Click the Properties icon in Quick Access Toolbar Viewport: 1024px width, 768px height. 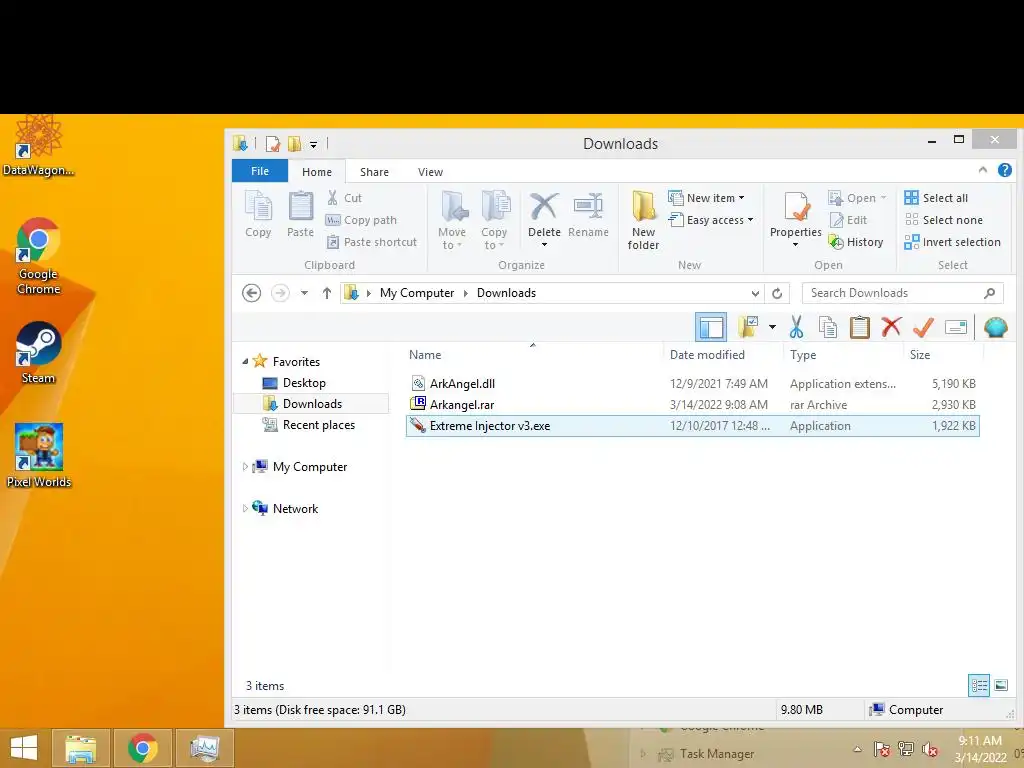point(273,144)
